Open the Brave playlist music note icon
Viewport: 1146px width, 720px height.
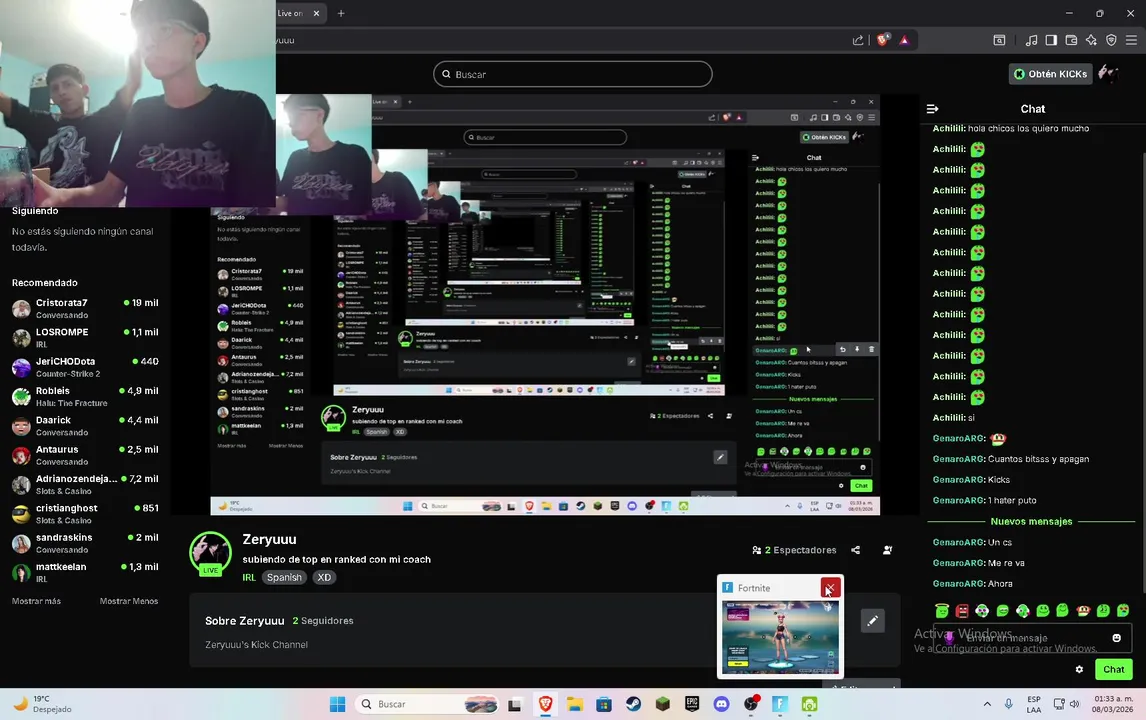point(1031,40)
